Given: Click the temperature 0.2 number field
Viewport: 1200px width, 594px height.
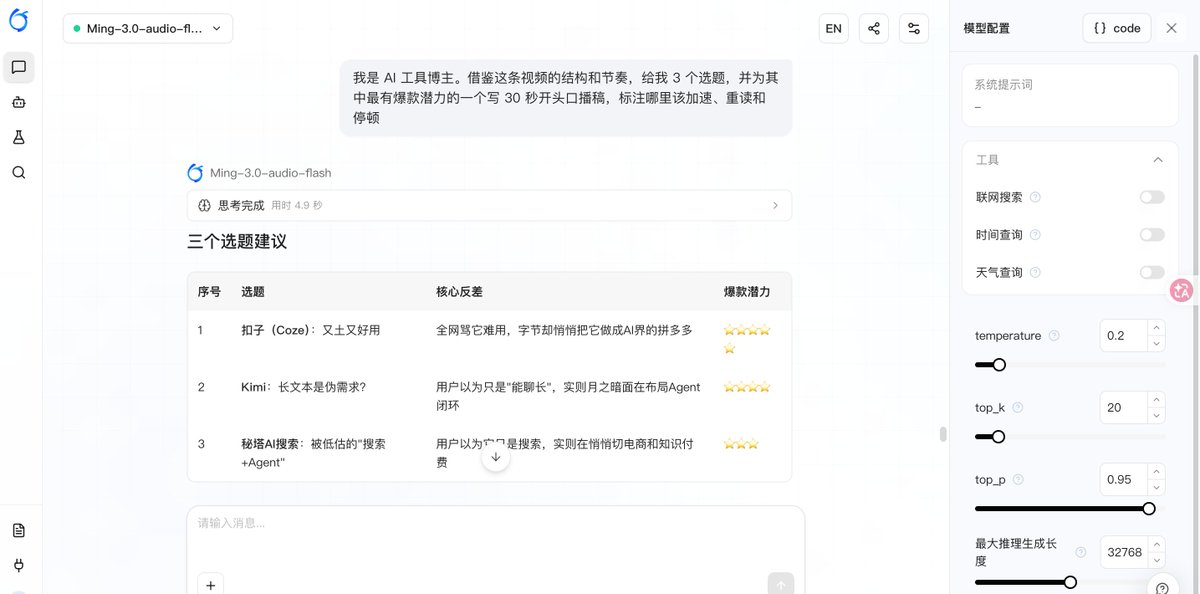Looking at the screenshot, I should tap(1124, 336).
